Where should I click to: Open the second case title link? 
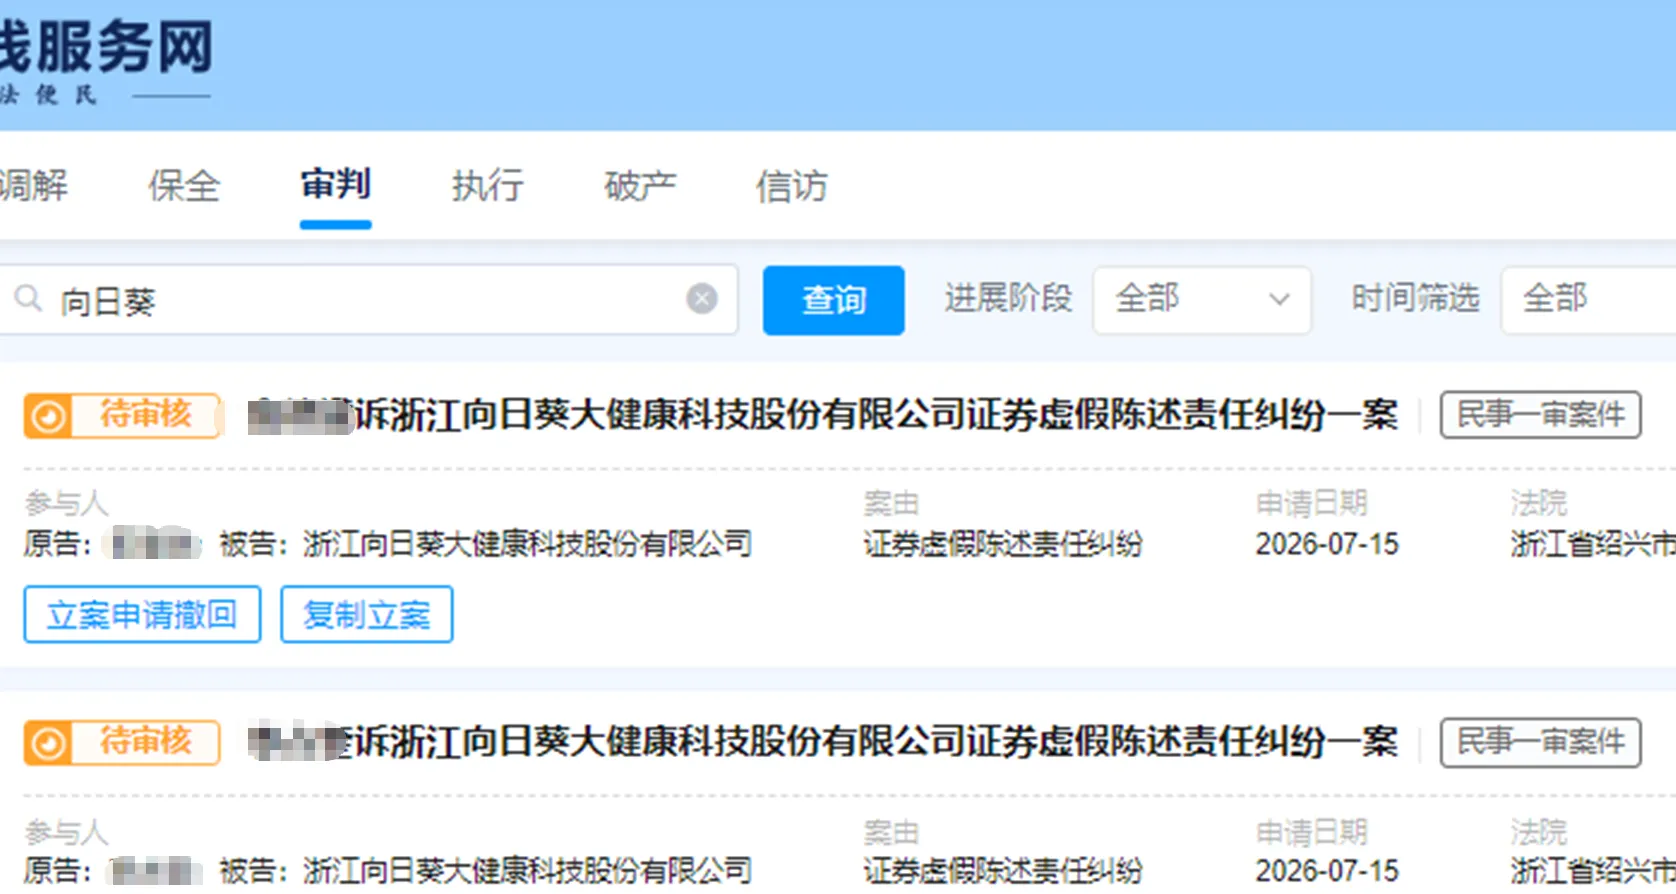pyautogui.click(x=823, y=742)
